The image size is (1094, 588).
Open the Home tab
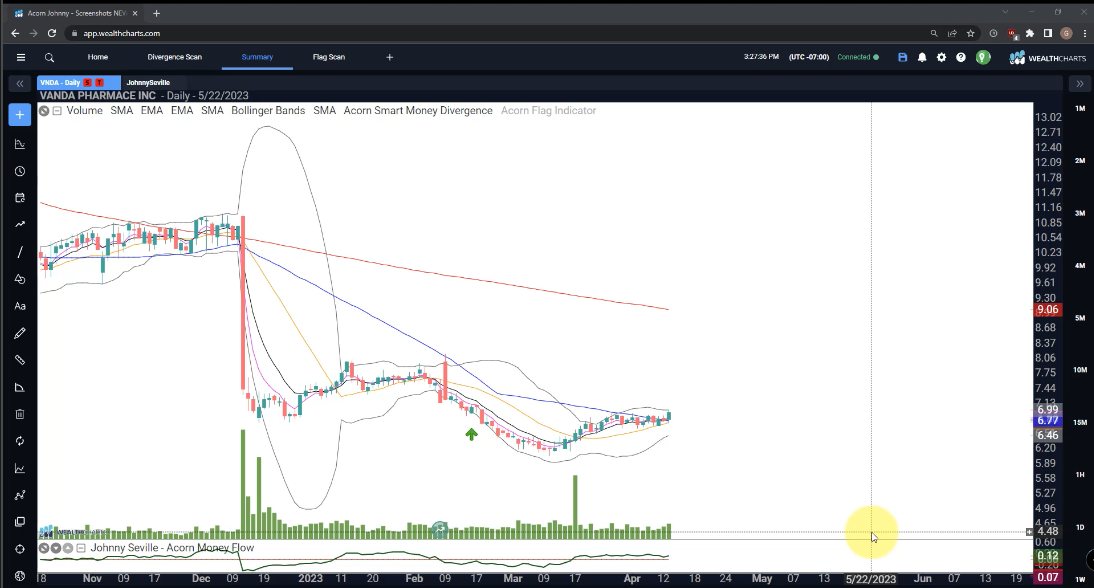(98, 57)
